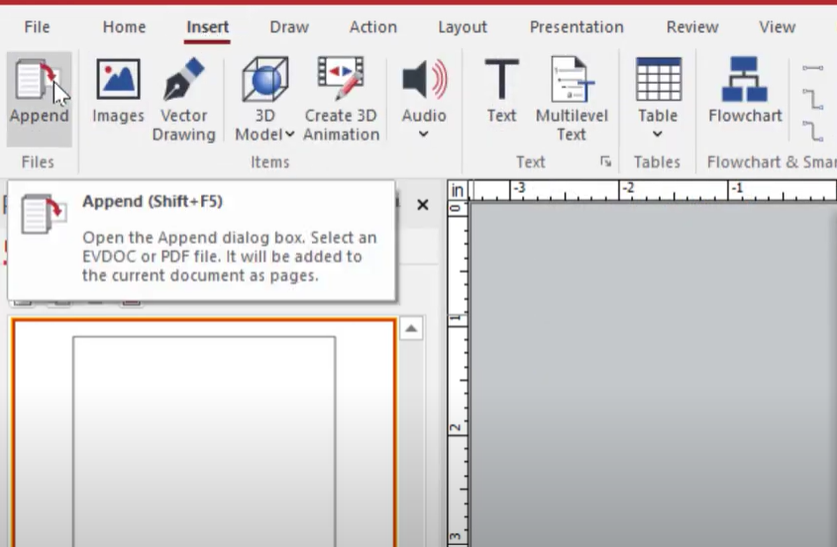Choose the Multilevel Text tool
The width and height of the screenshot is (837, 547).
click(x=571, y=81)
